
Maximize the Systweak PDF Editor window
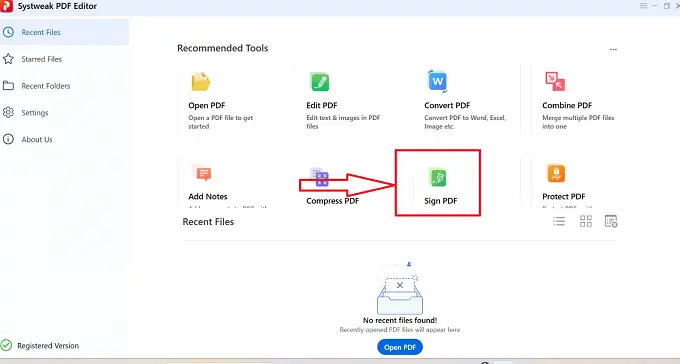pyautogui.click(x=667, y=6)
